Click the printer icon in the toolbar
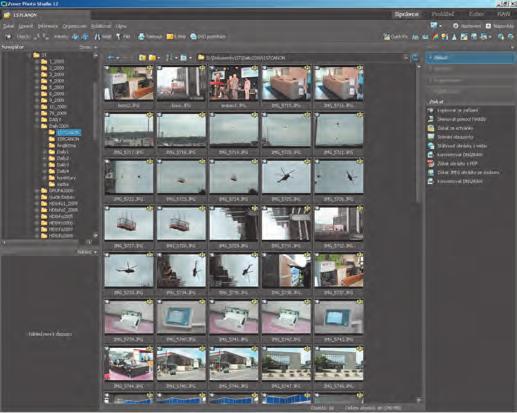Image resolution: width=517 pixels, height=413 pixels. (141, 37)
